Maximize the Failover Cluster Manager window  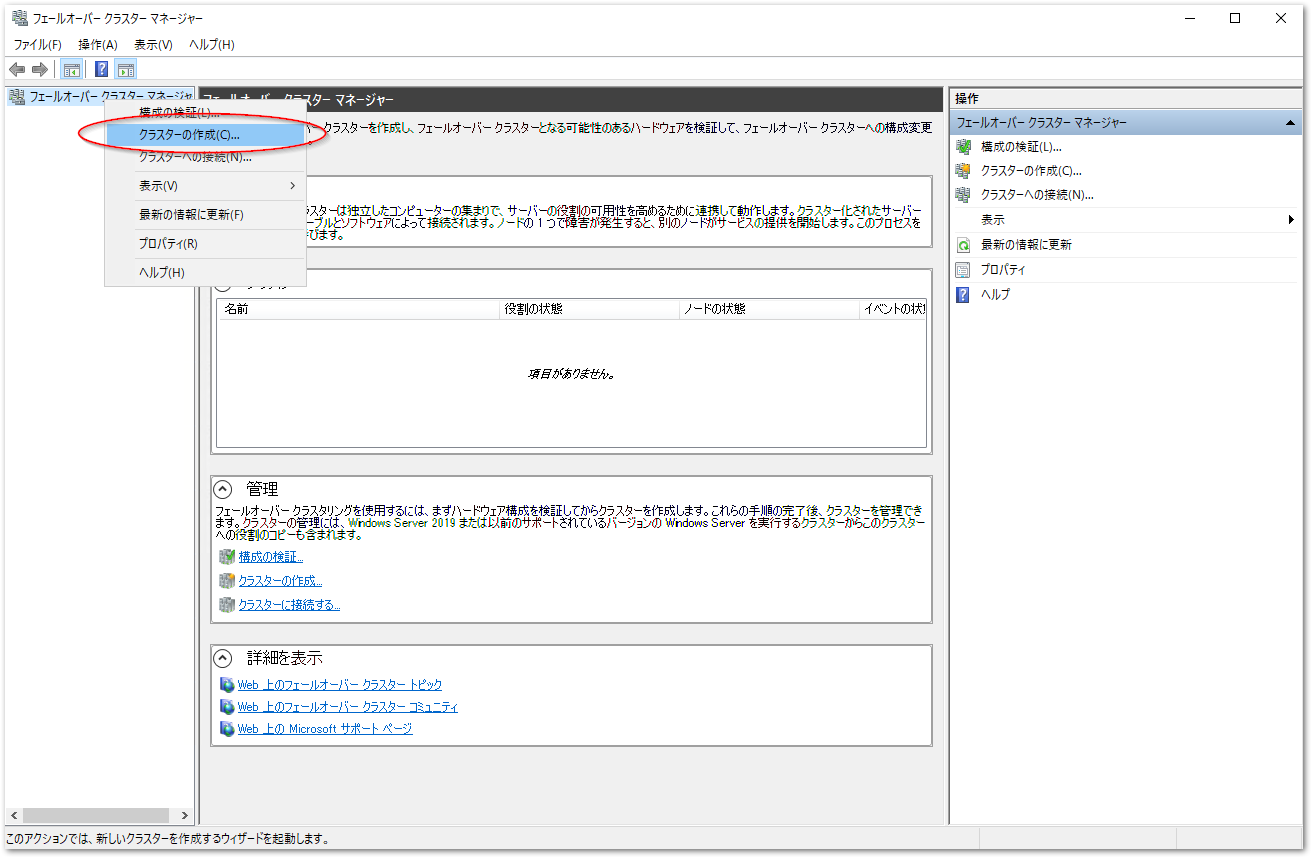click(x=1235, y=18)
